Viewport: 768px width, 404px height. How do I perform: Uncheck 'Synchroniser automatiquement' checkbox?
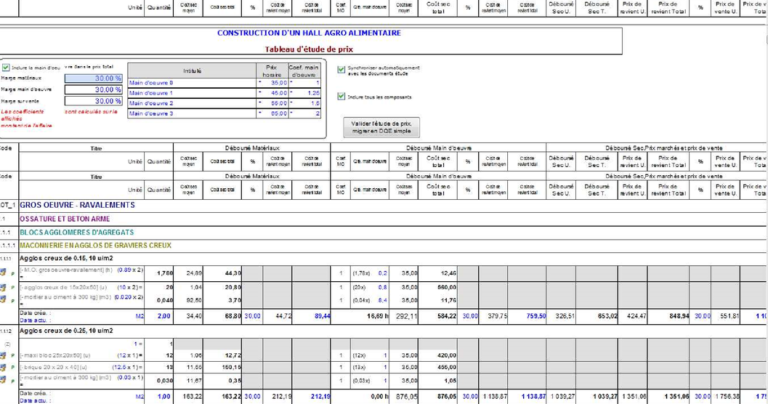(x=341, y=70)
